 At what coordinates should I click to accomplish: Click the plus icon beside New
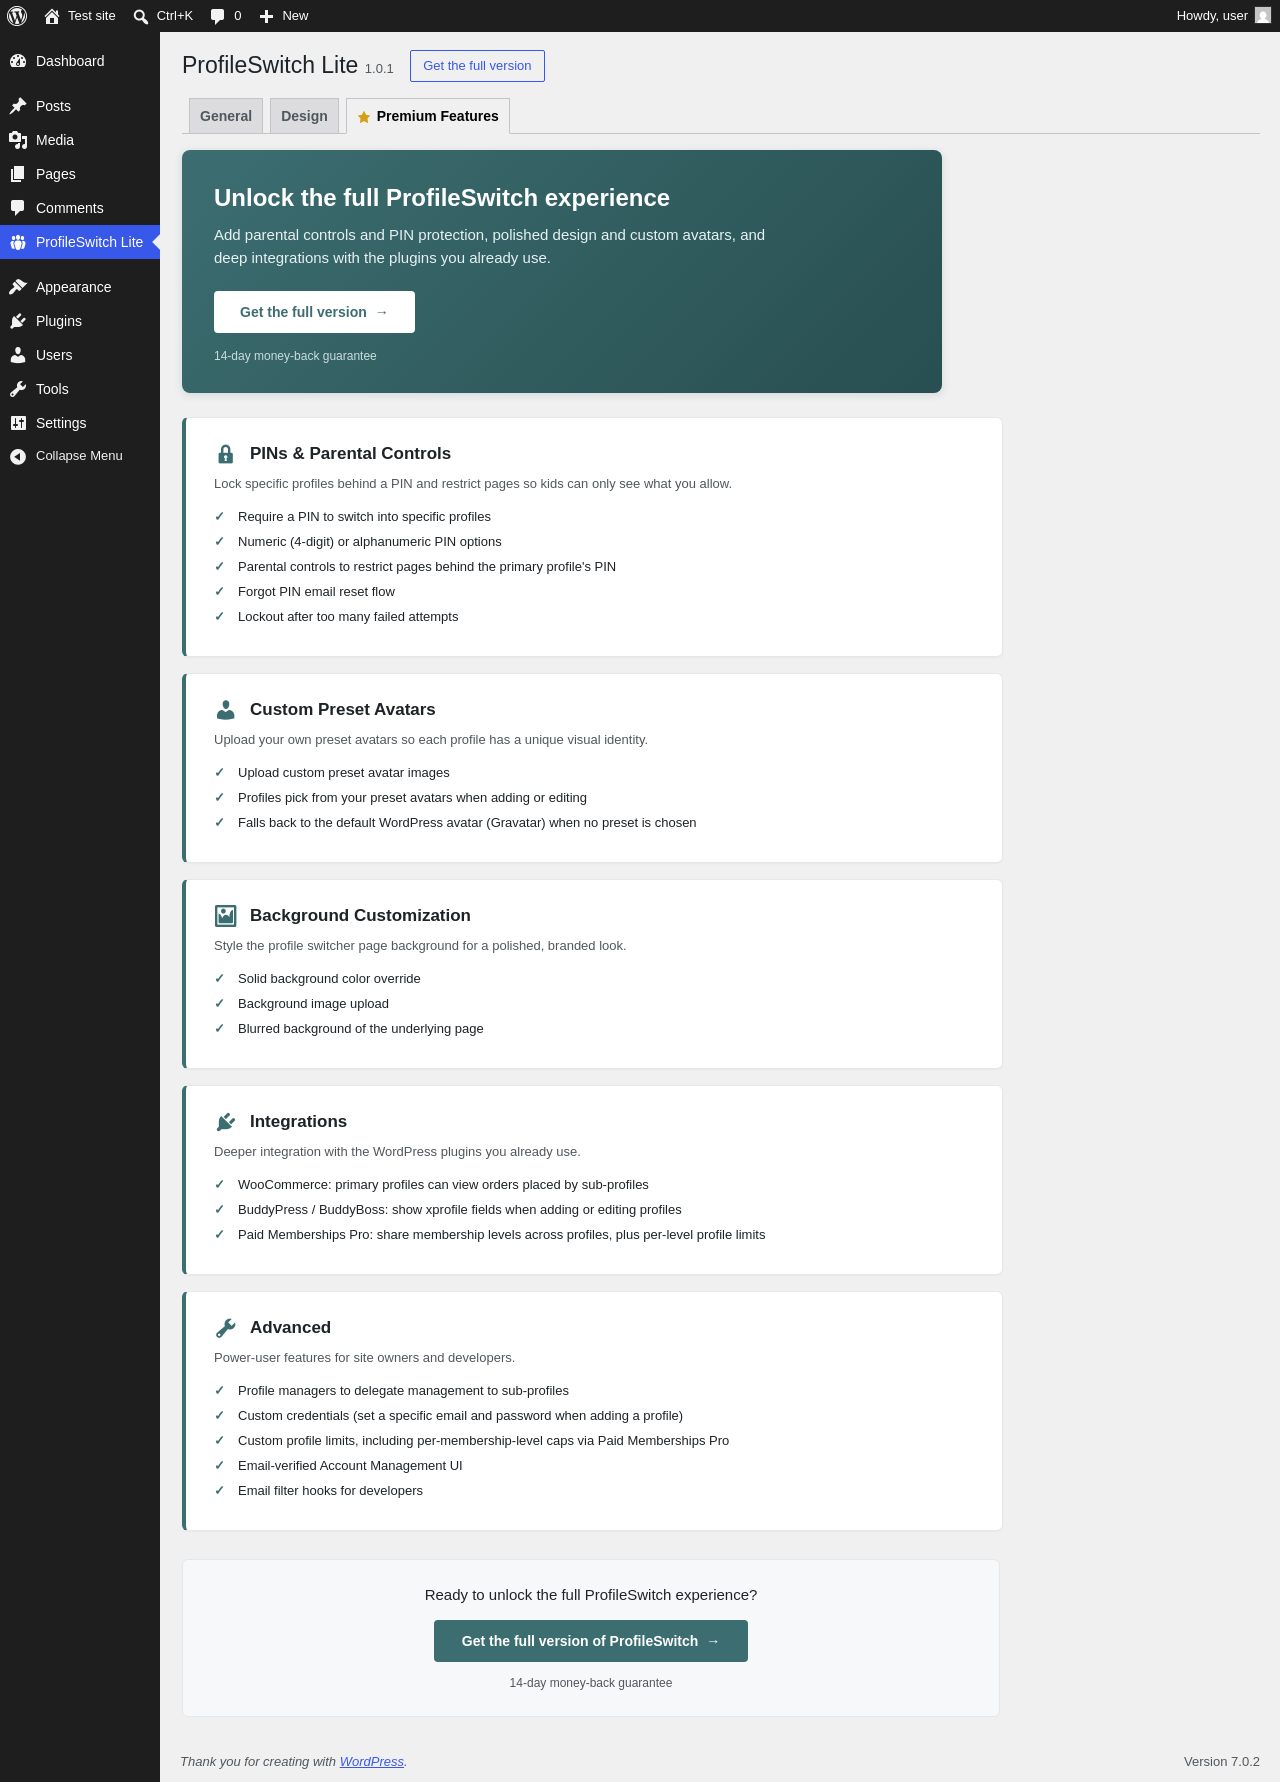(266, 16)
